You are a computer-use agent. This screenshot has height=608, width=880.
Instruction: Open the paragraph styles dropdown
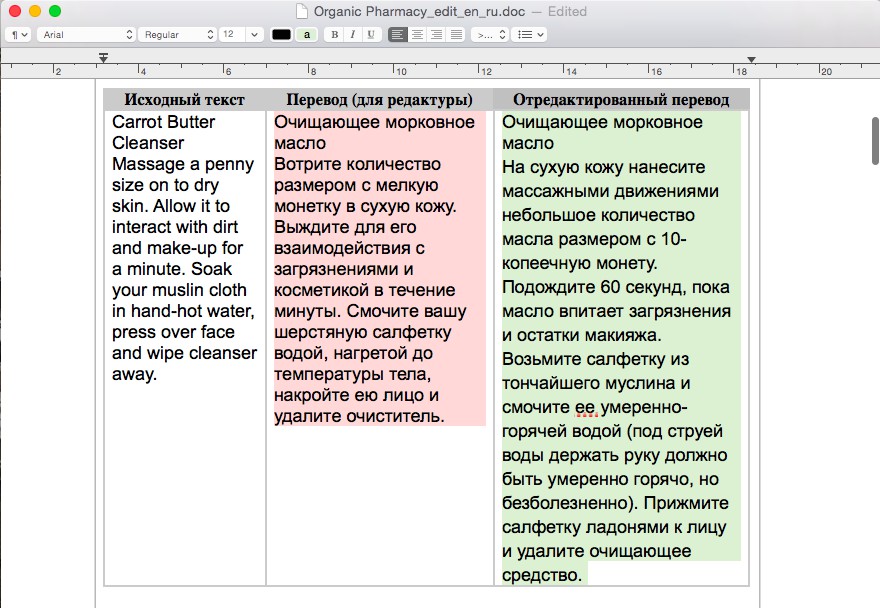pos(18,34)
